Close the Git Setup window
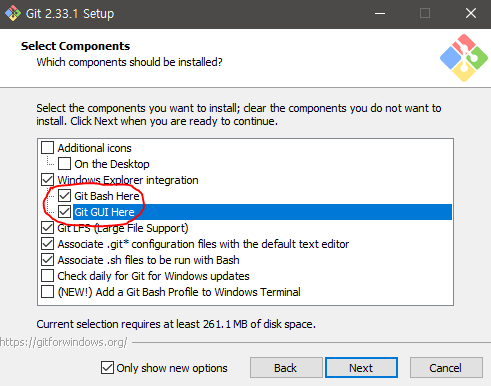This screenshot has width=491, height=386. coord(471,14)
